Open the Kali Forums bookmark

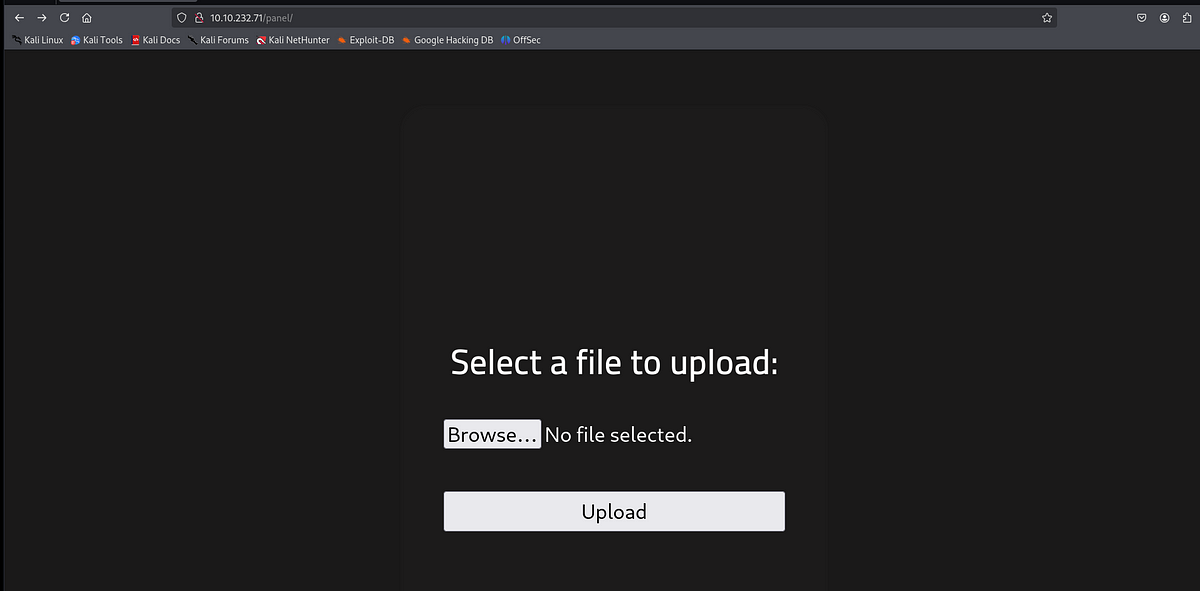point(218,40)
